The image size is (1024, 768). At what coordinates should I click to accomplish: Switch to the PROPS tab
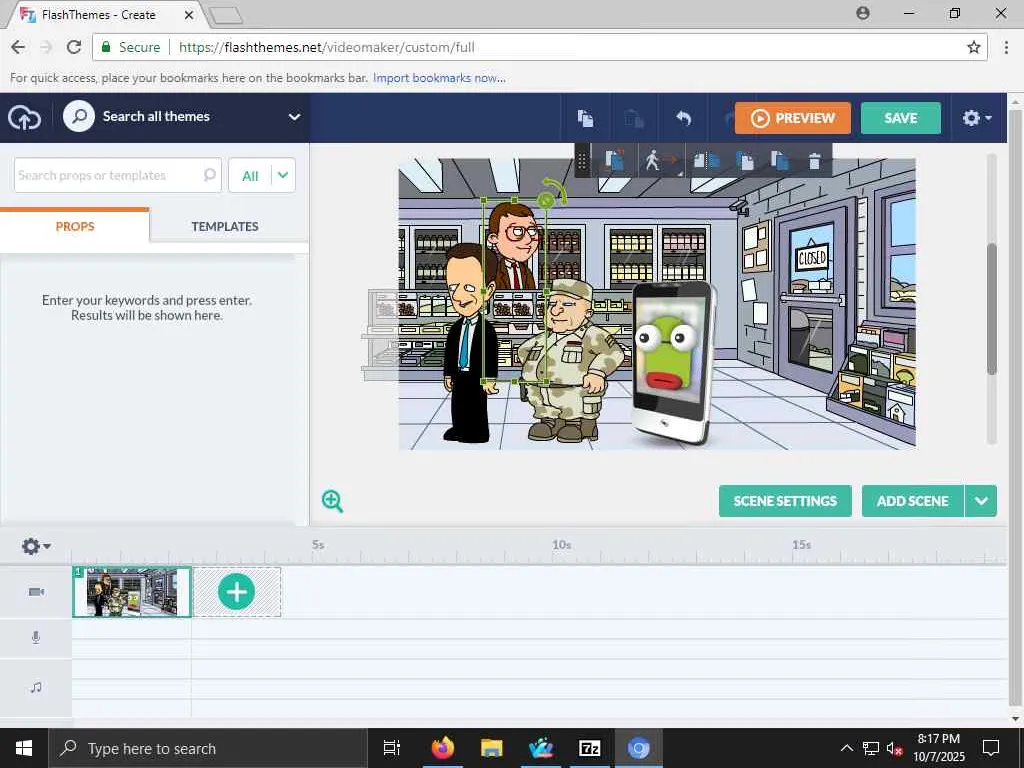pyautogui.click(x=75, y=227)
